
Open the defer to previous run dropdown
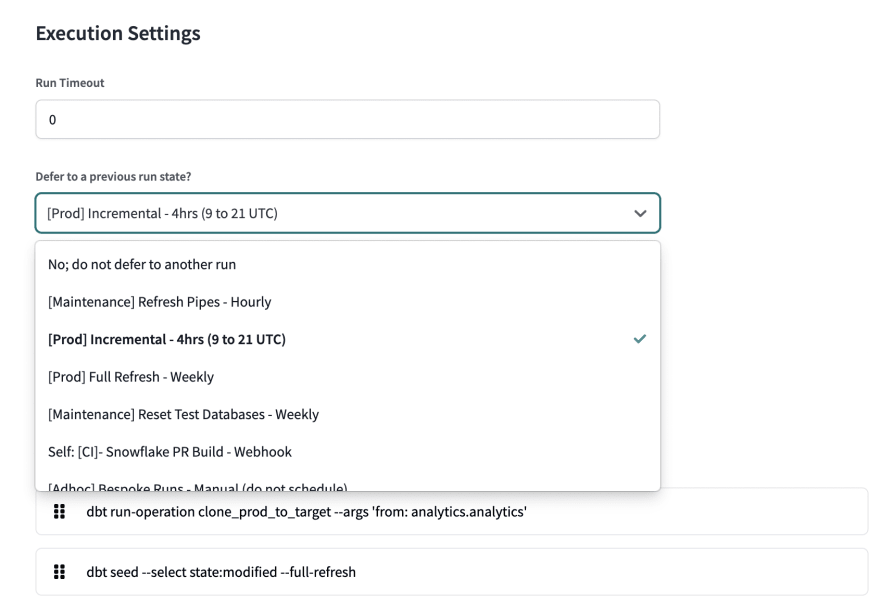347,213
